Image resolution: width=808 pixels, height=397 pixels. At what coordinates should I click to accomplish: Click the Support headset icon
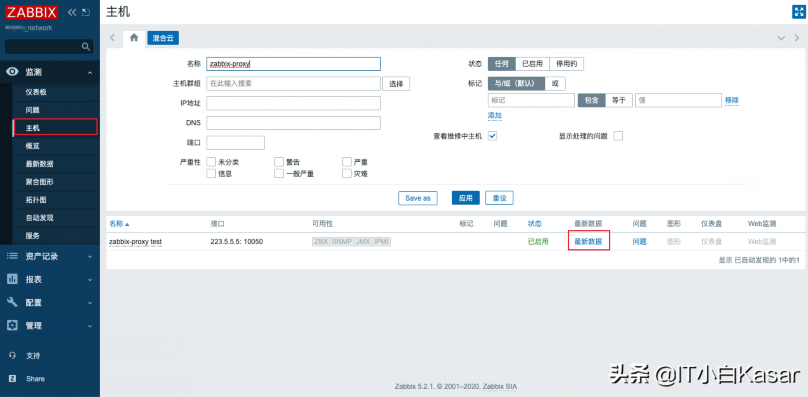[x=12, y=356]
